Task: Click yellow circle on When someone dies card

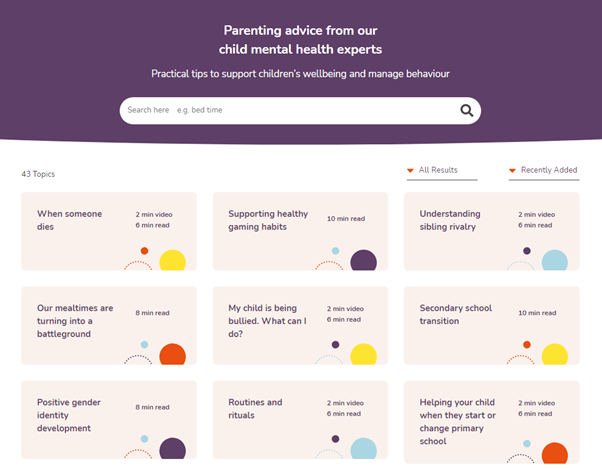Action: (x=172, y=260)
